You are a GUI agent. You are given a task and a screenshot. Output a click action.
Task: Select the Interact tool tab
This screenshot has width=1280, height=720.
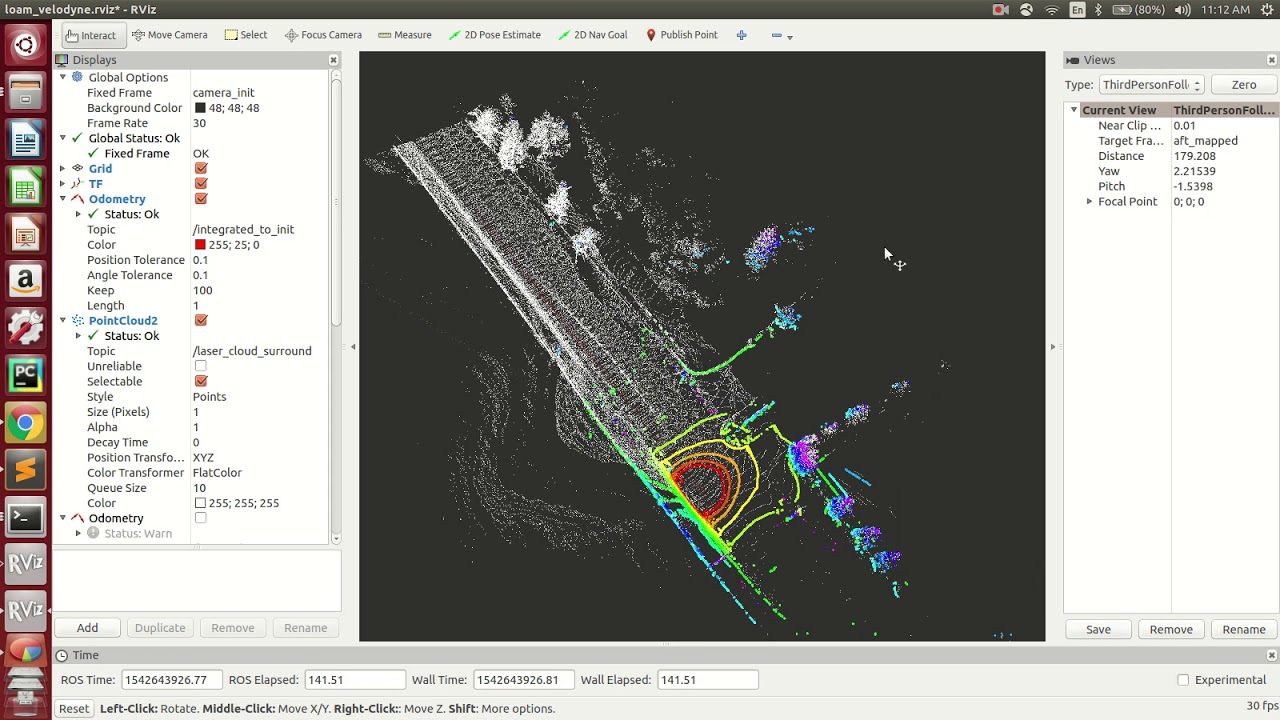pyautogui.click(x=92, y=35)
